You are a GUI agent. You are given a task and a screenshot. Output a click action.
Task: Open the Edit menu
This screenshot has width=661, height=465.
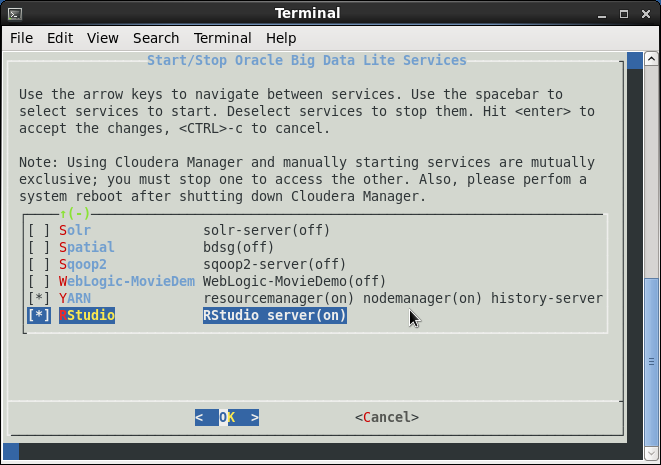[x=60, y=38]
